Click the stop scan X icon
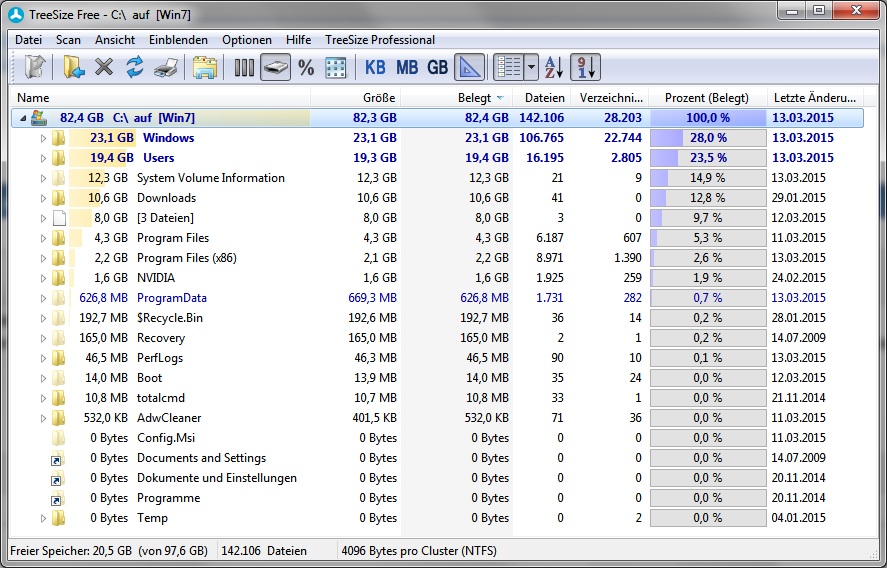 point(104,67)
